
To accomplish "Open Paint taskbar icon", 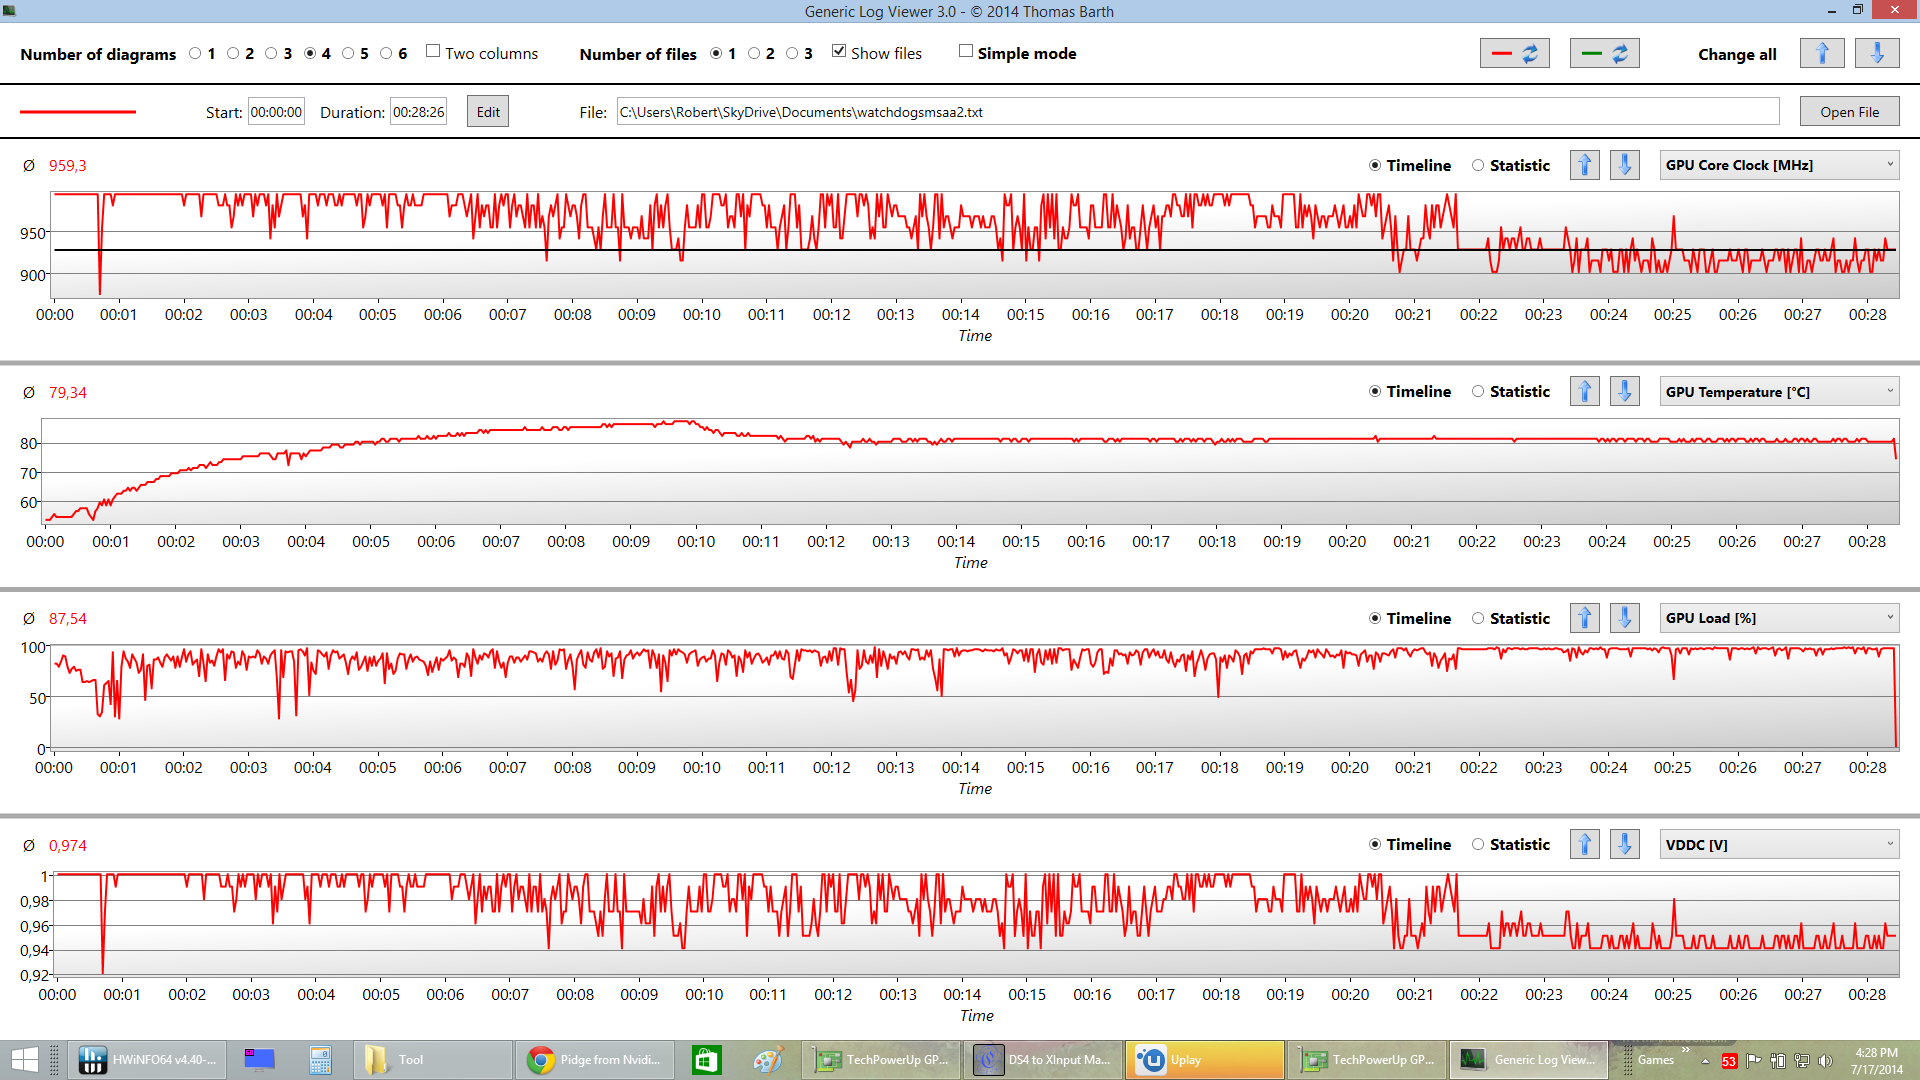I will [x=767, y=1060].
